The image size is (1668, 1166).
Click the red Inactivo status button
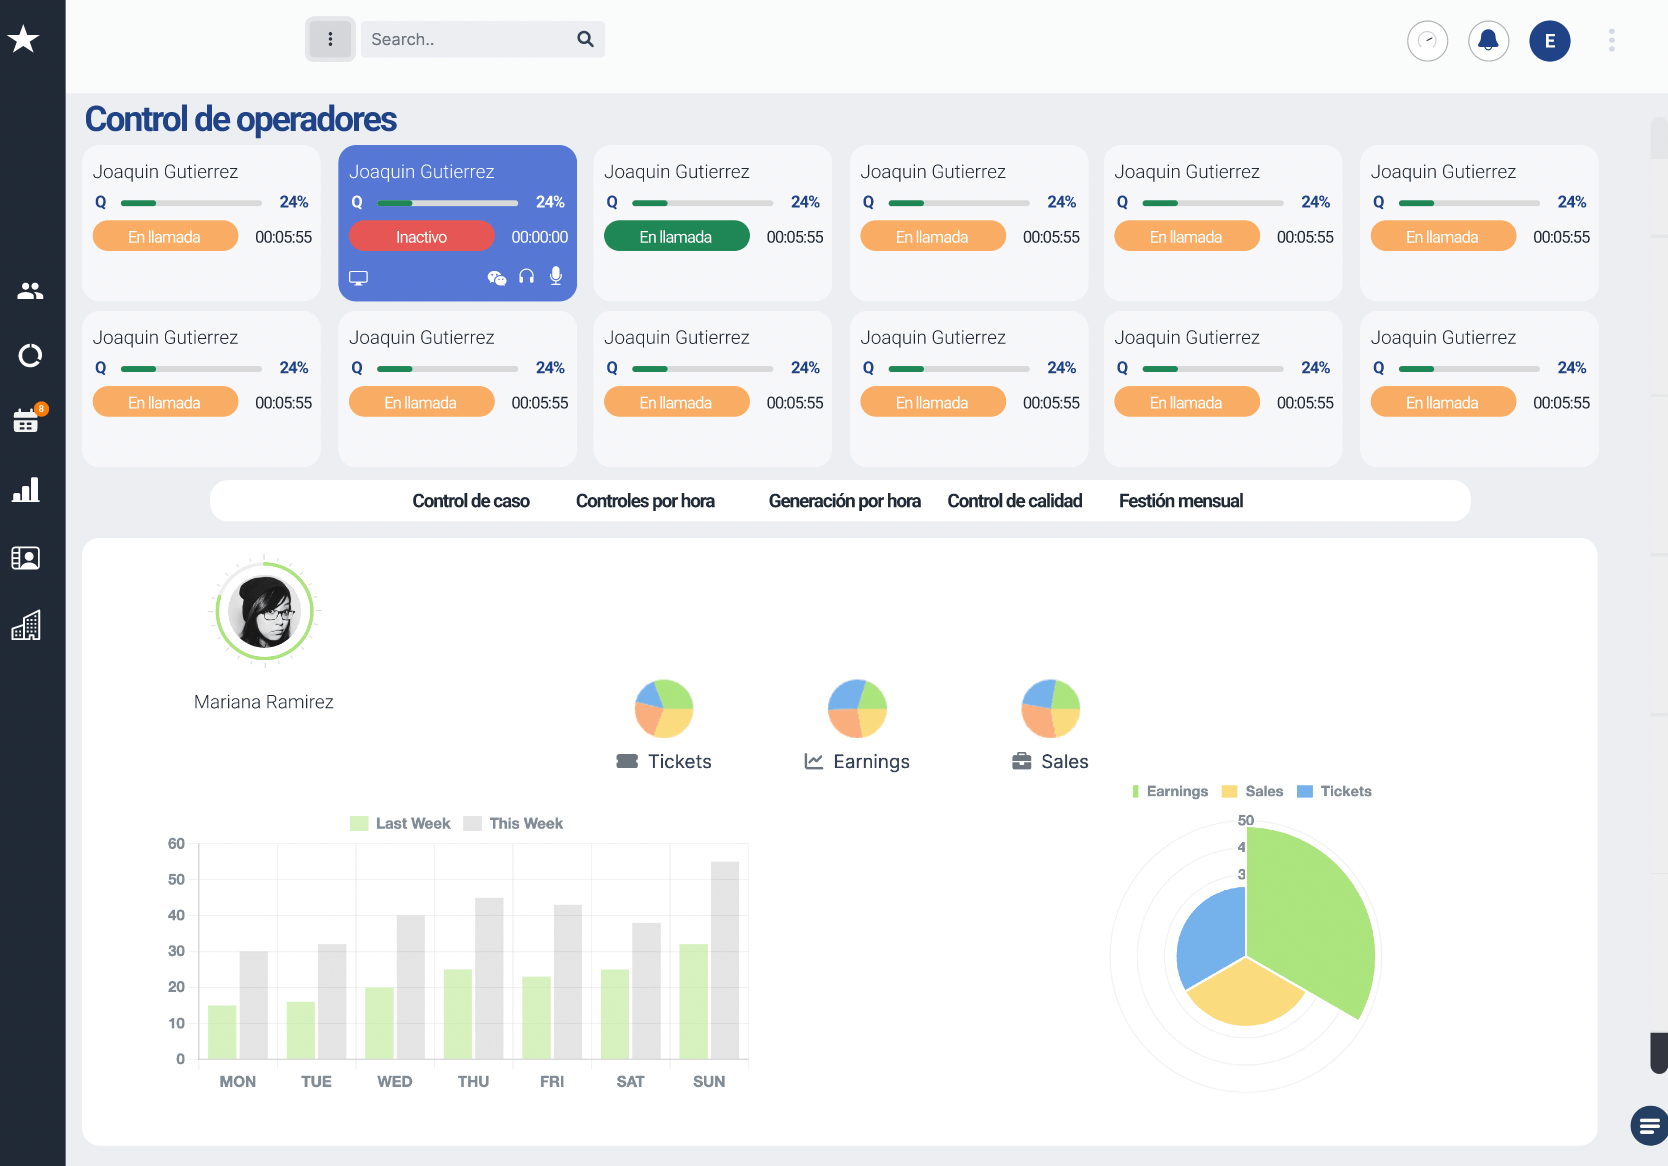coord(421,237)
